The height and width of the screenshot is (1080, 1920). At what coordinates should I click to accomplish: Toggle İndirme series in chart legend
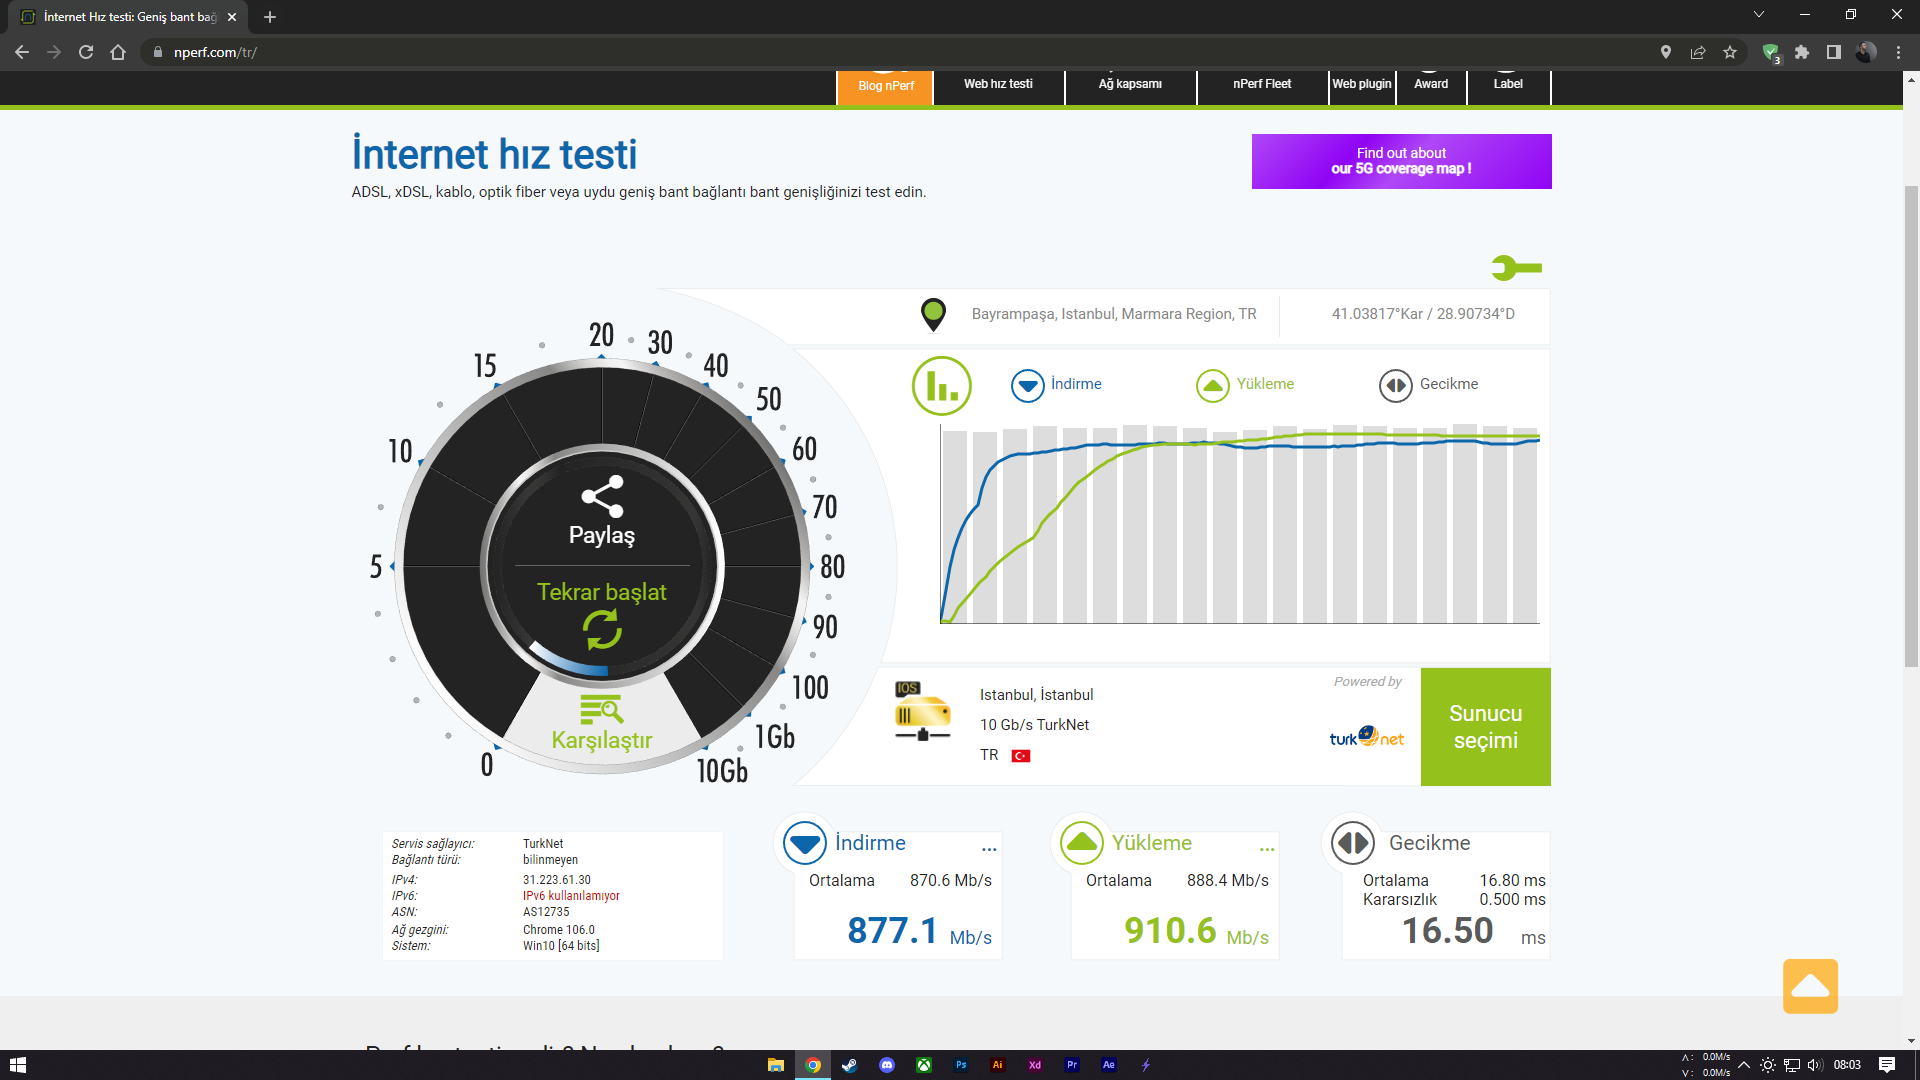(x=1056, y=385)
